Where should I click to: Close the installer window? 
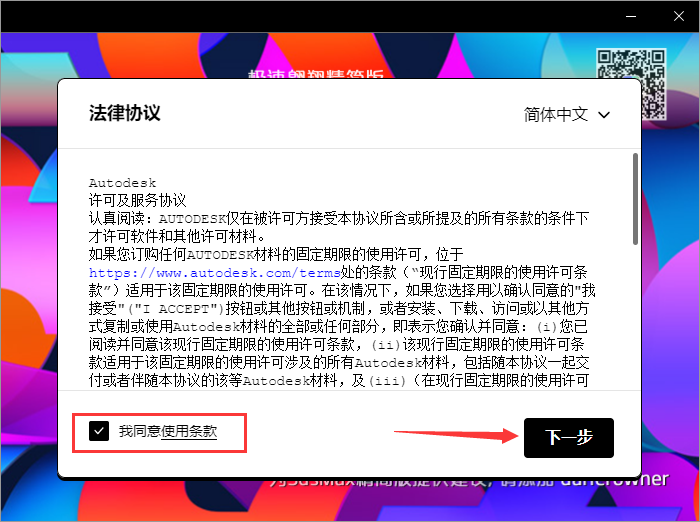tap(679, 17)
